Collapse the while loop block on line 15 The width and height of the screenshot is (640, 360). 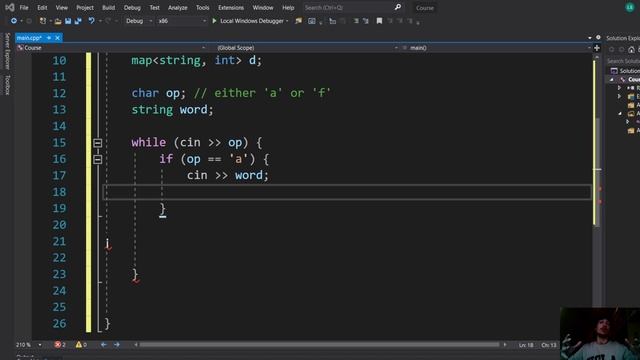coord(98,143)
